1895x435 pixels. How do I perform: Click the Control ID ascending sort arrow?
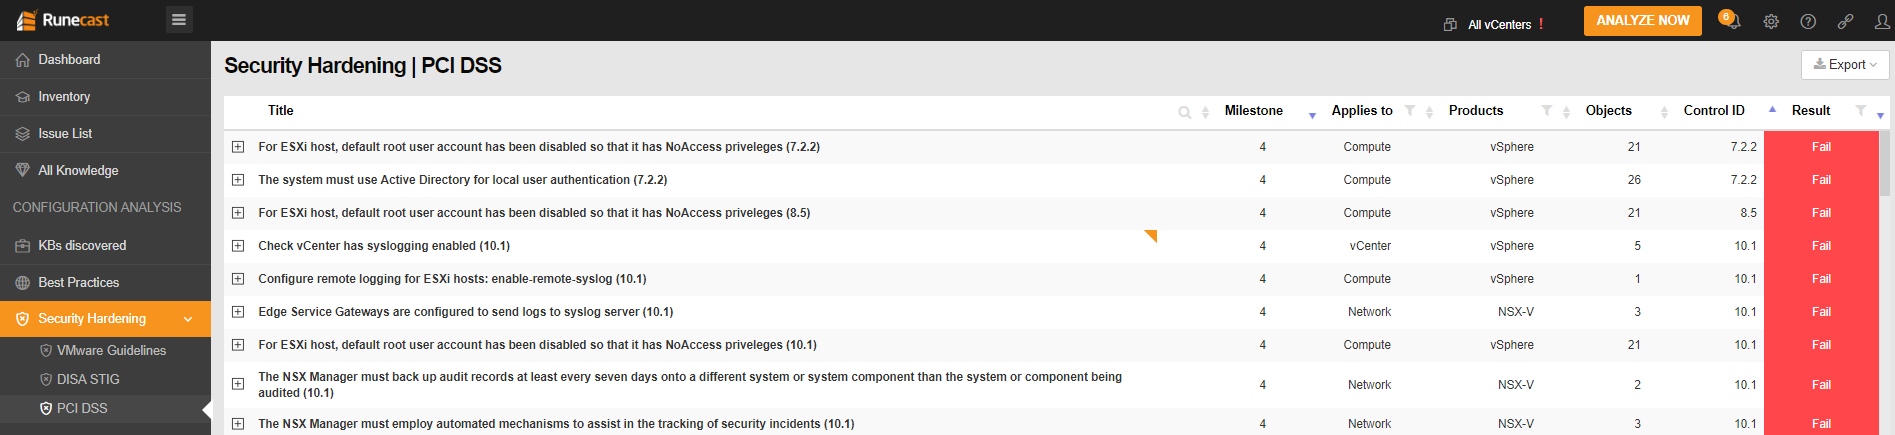(1772, 108)
